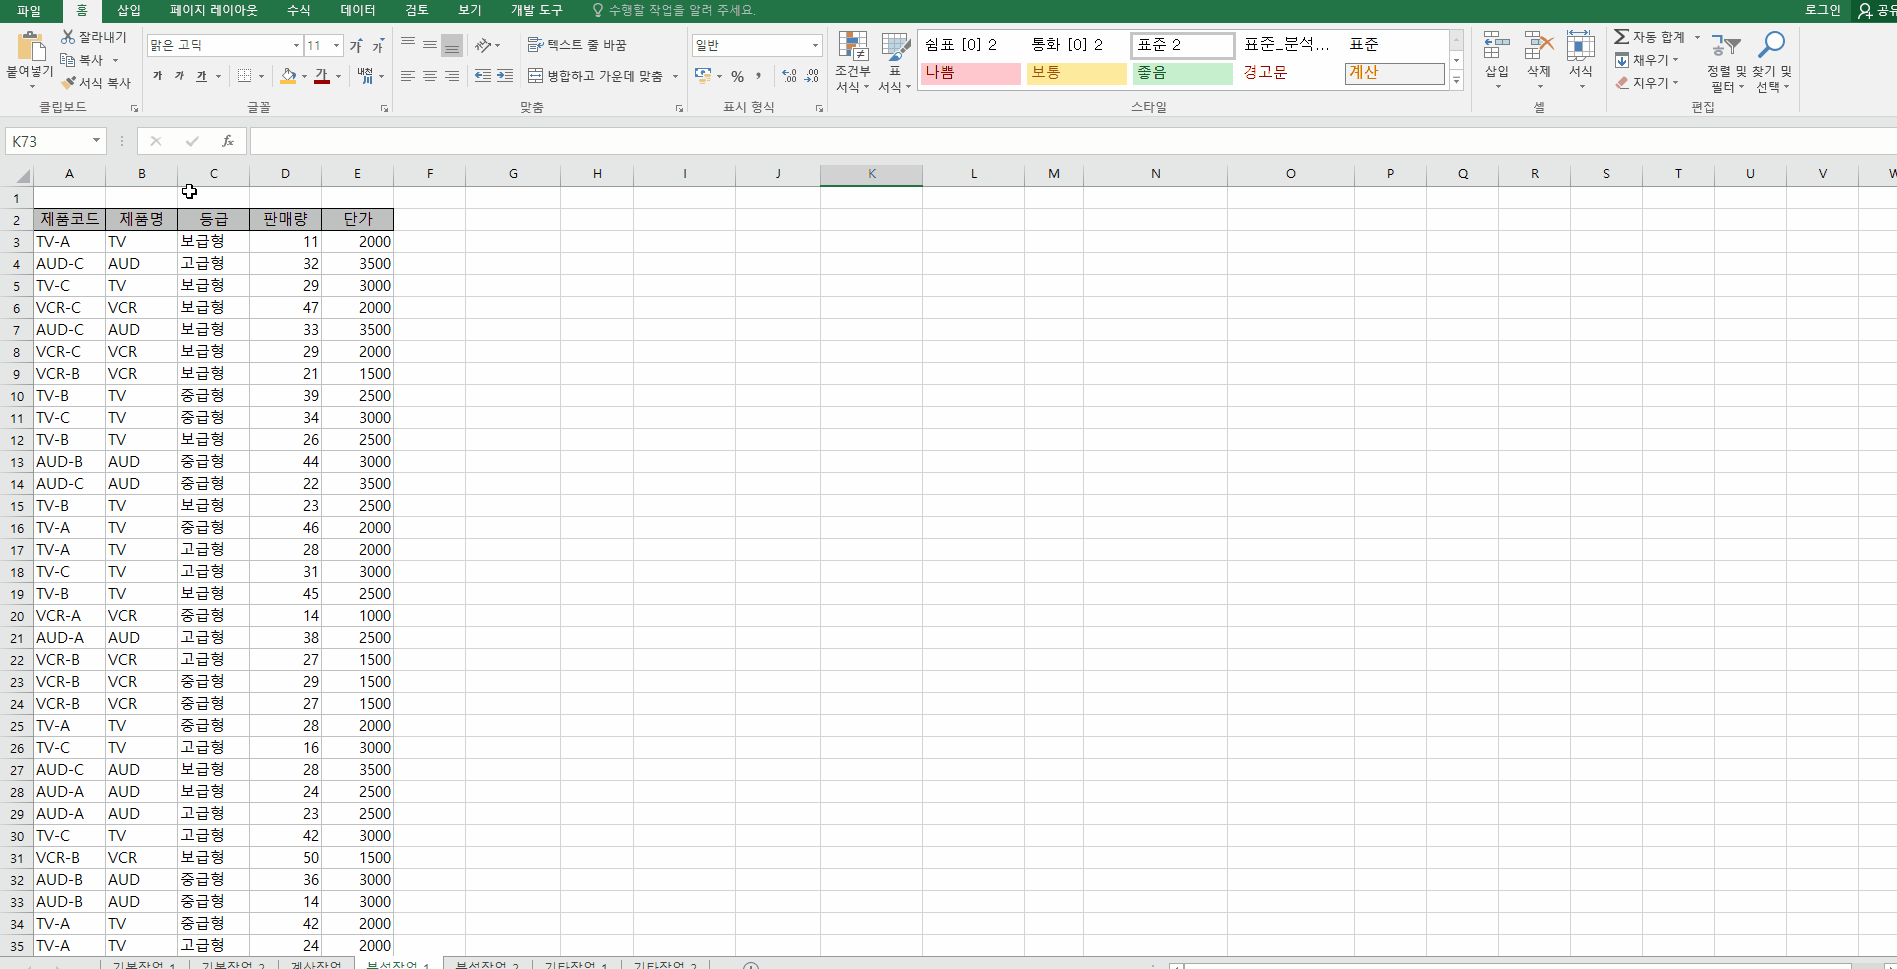Viewport: 1897px width, 969px height.
Task: Select the header cell 판매량
Action: click(285, 219)
